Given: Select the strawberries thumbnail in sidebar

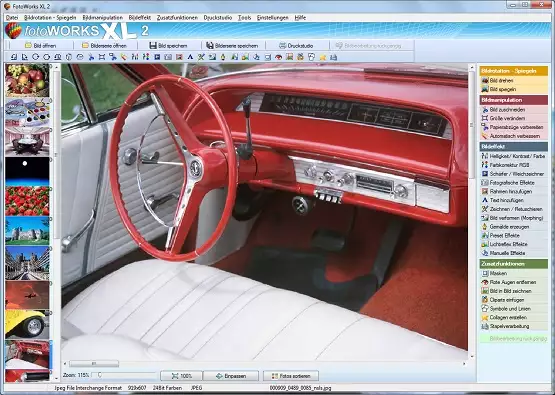Looking at the screenshot, I should click(x=27, y=201).
